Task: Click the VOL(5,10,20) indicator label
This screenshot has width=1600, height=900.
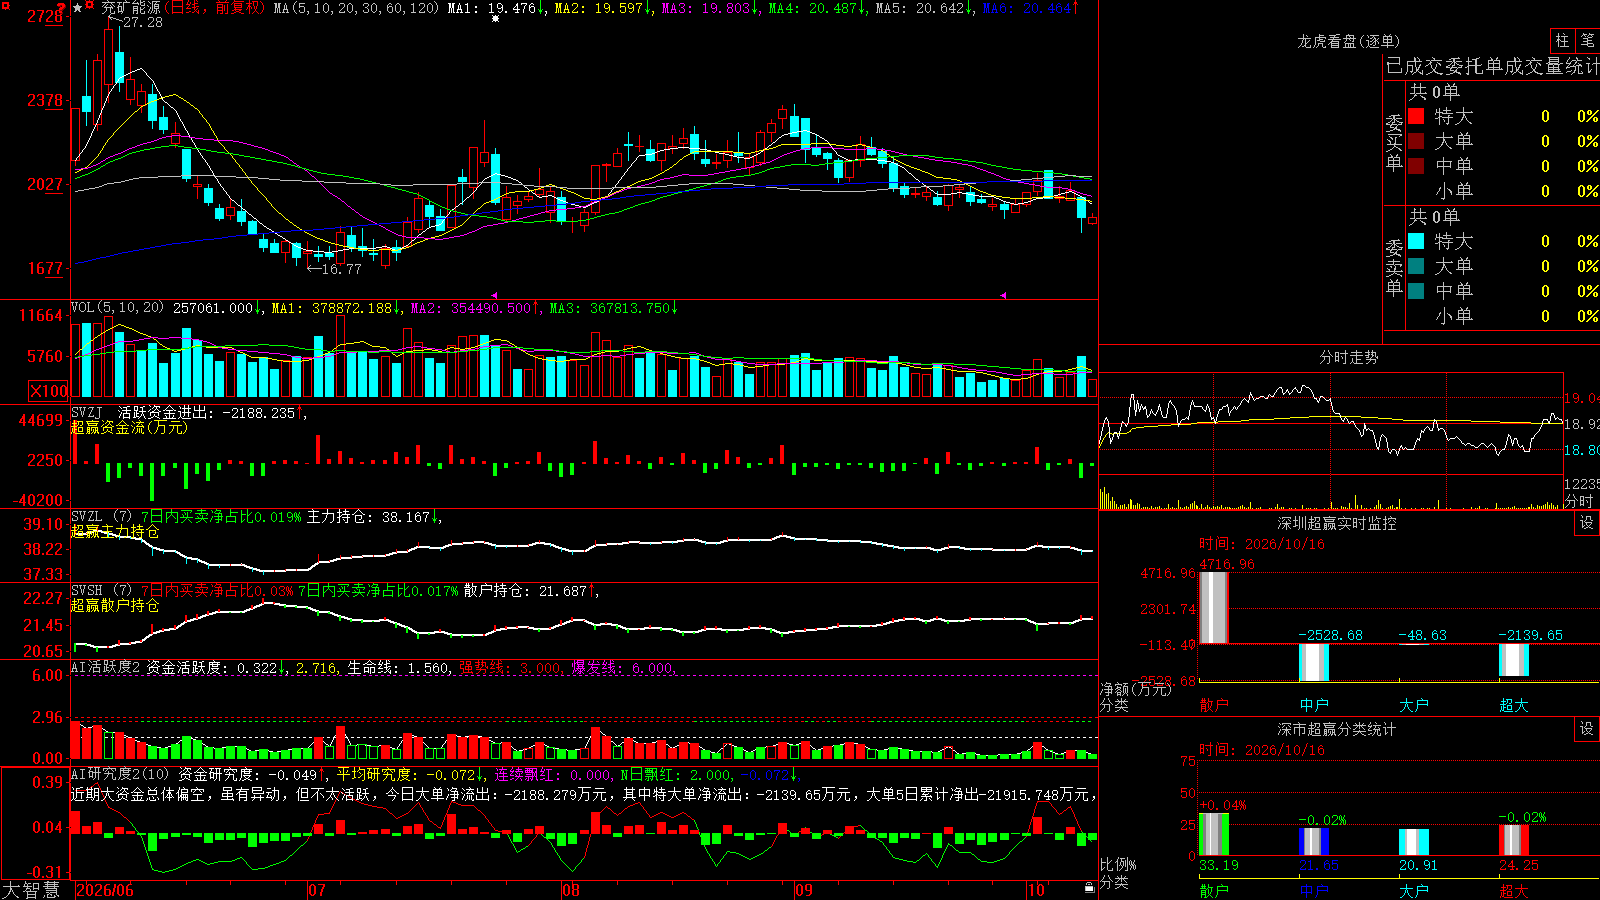Action: pyautogui.click(x=117, y=308)
